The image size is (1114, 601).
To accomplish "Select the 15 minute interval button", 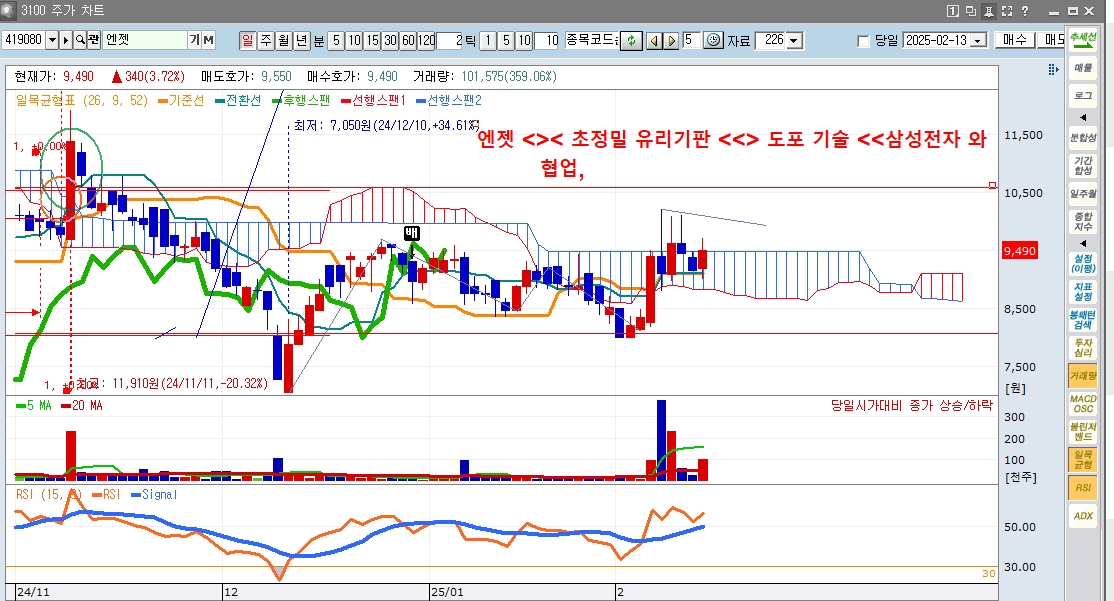I will tap(372, 40).
